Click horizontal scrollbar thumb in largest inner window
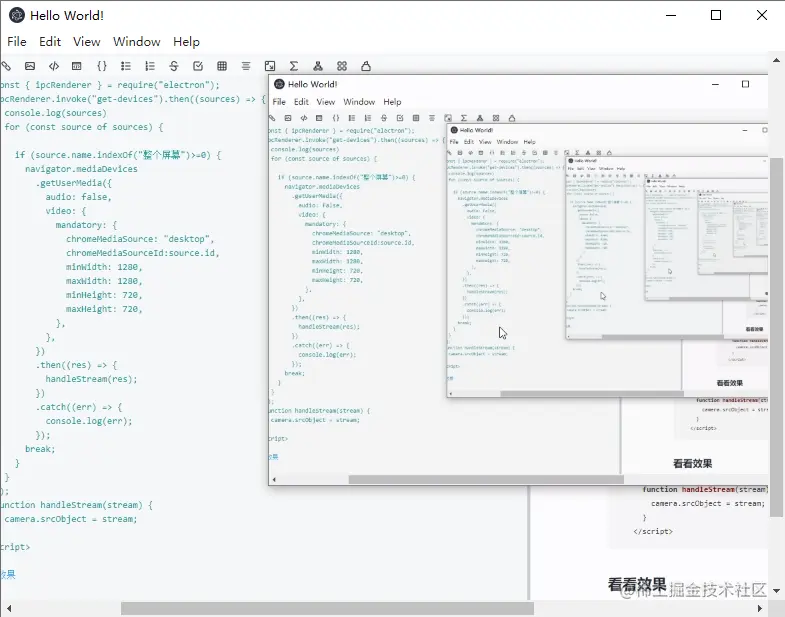This screenshot has width=785, height=617. [x=486, y=480]
